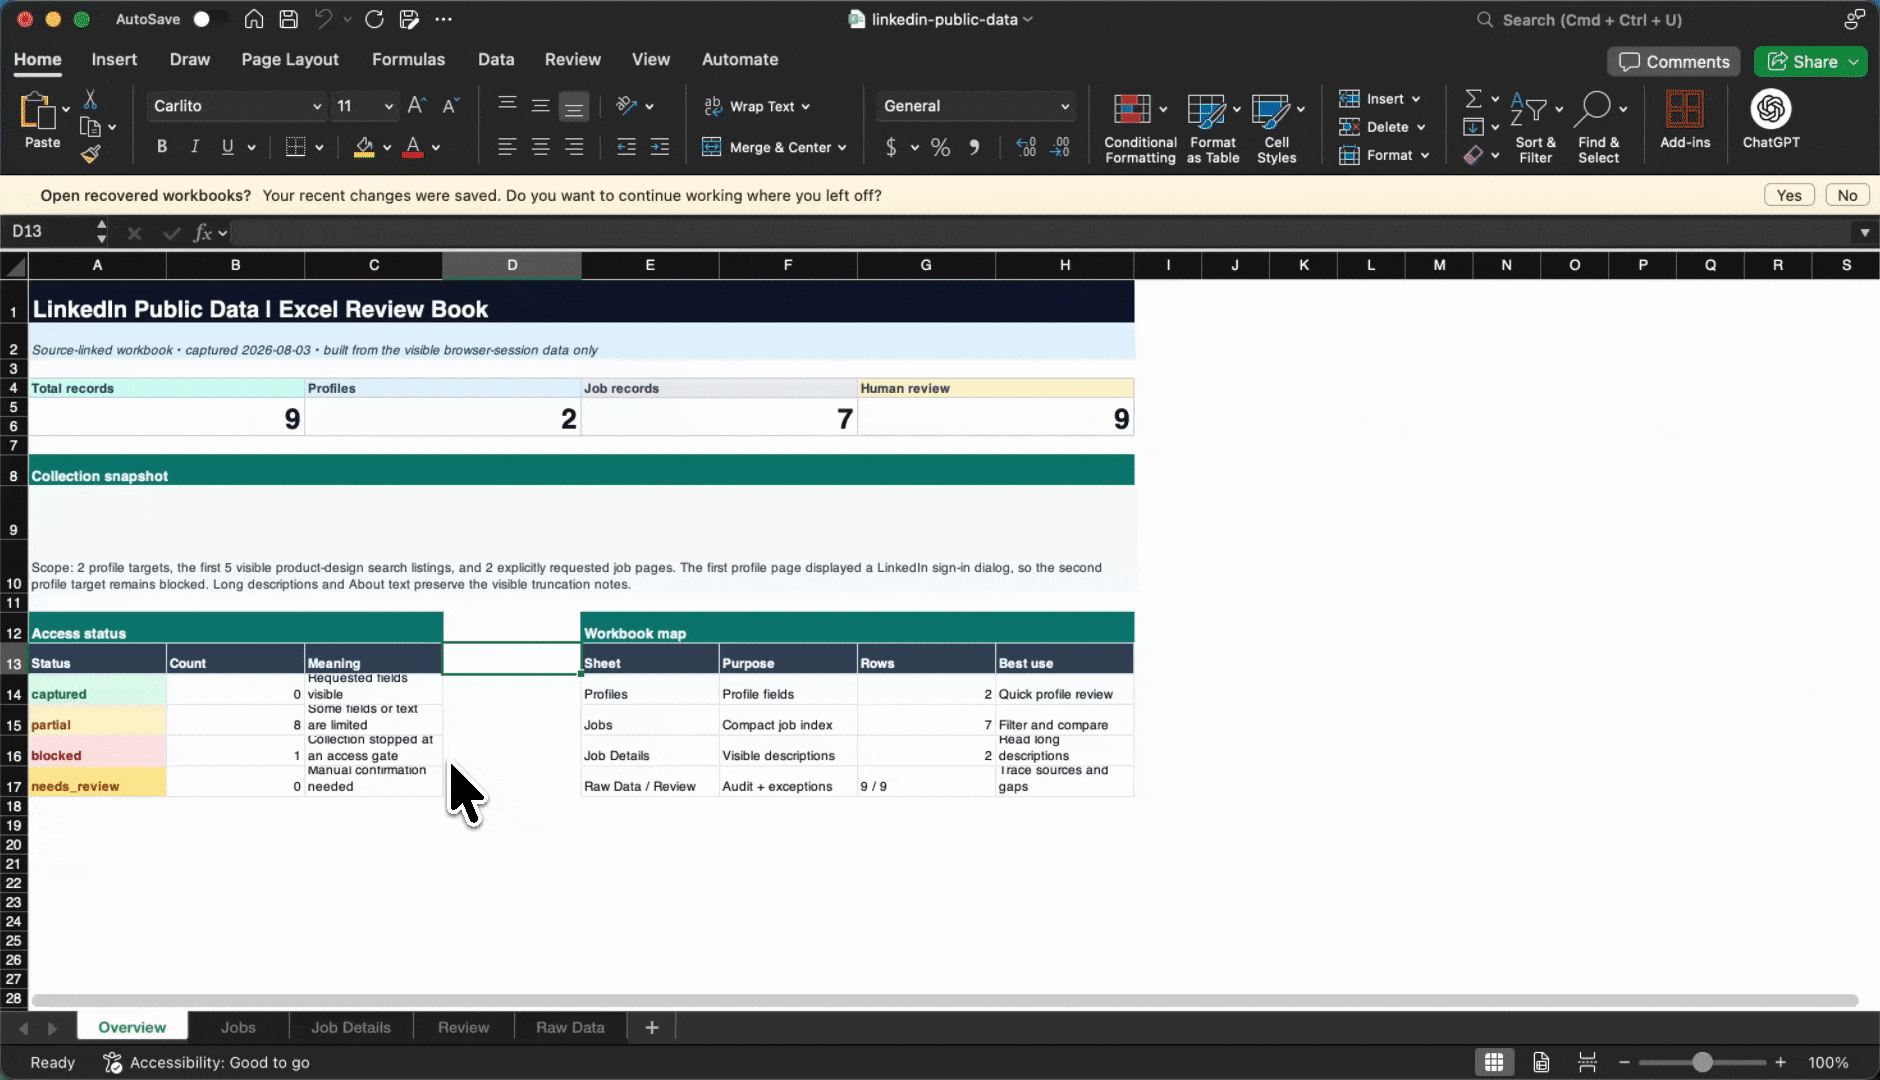Screen dimensions: 1880x1080
Task: Increase font size with larger A icon
Action: click(417, 106)
